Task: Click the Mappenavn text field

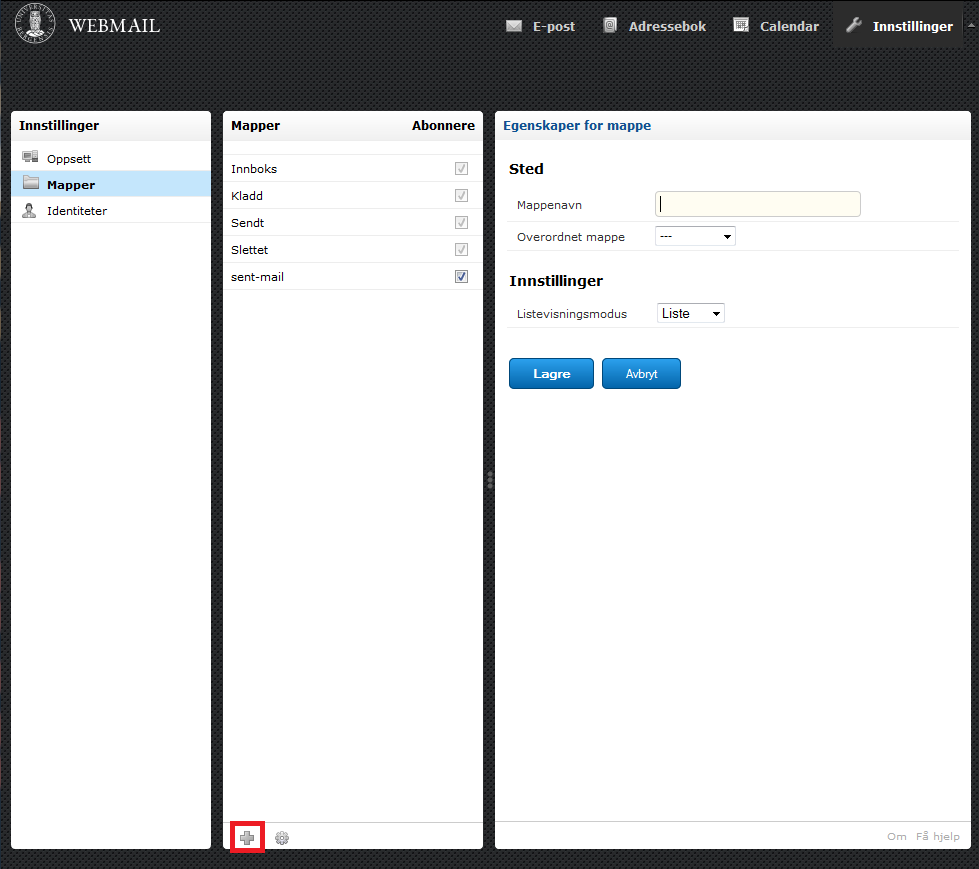Action: (x=757, y=204)
